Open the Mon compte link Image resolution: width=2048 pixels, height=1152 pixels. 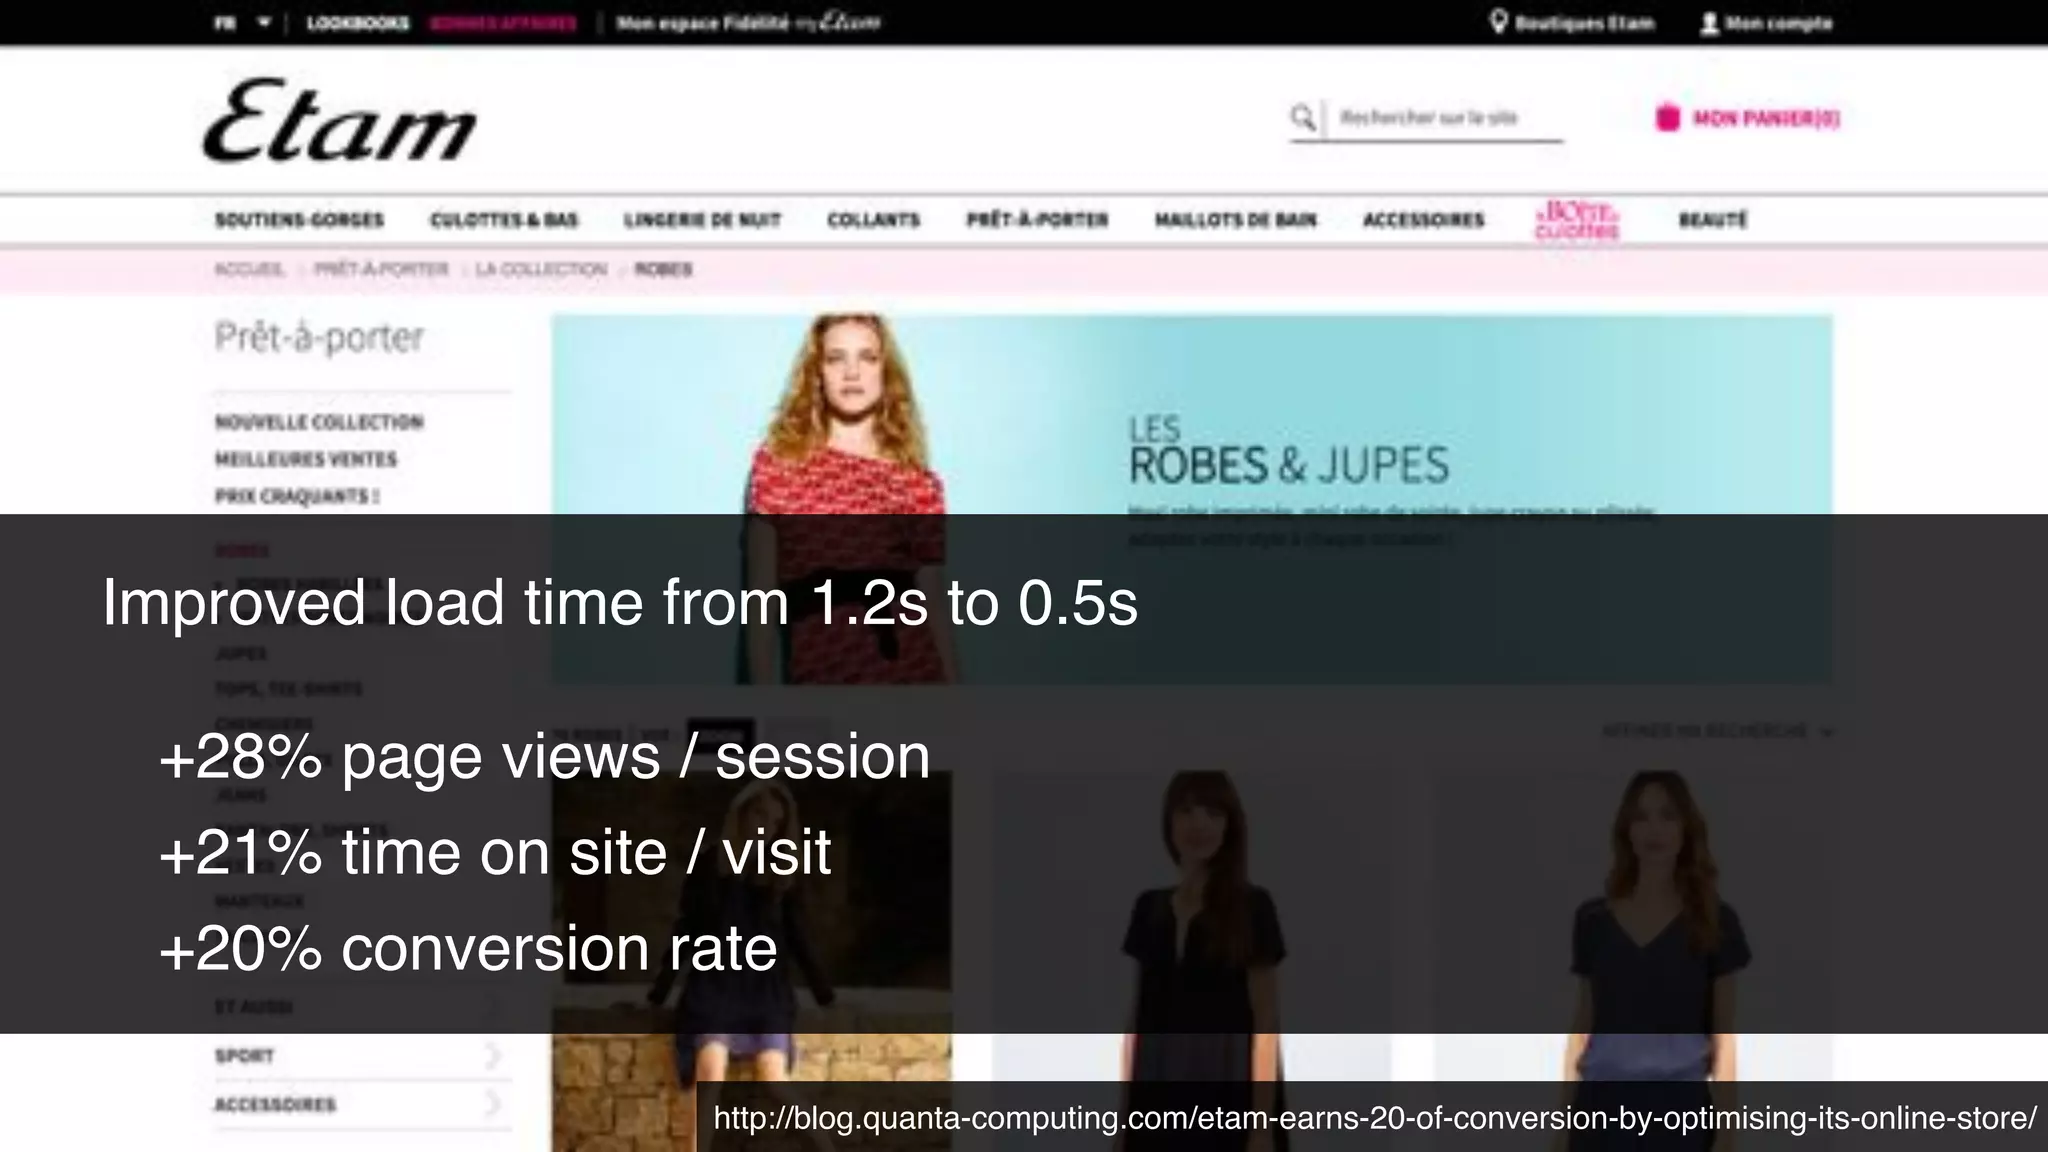(1778, 23)
